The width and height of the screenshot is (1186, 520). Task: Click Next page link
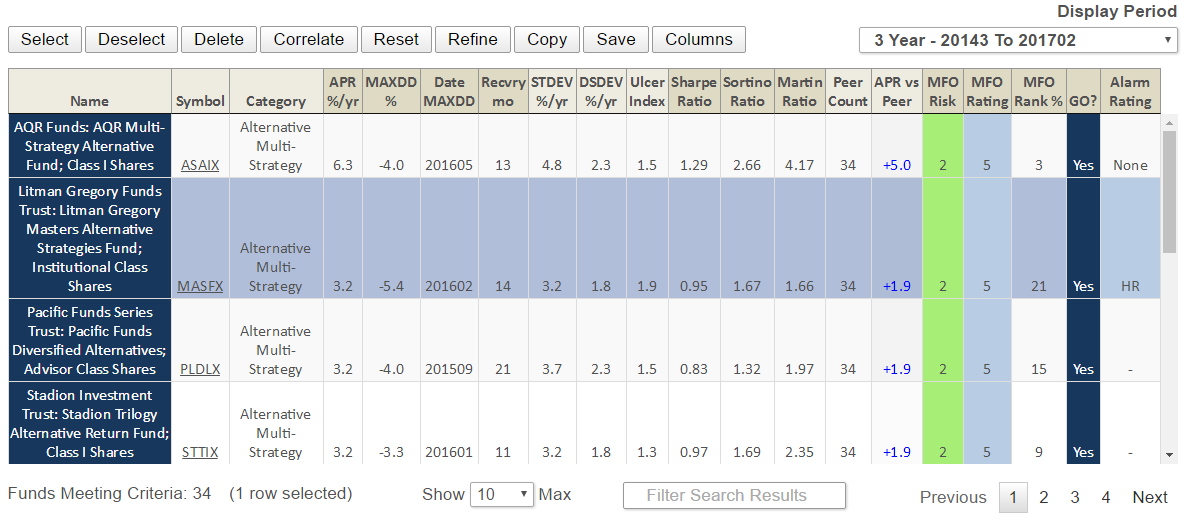point(1149,497)
